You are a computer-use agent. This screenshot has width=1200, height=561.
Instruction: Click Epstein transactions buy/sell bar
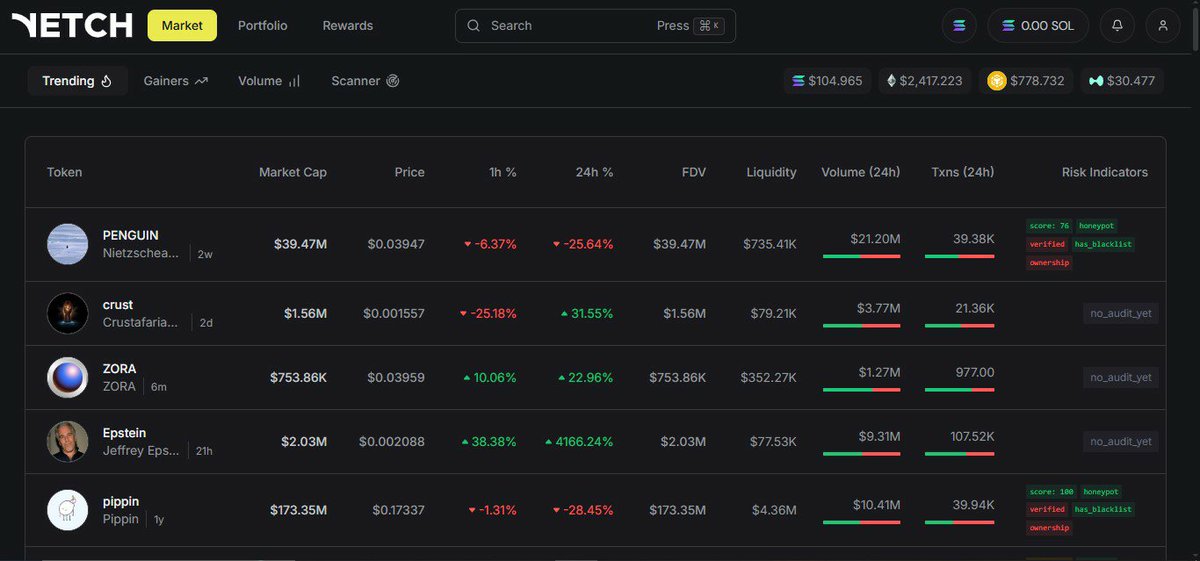point(960,453)
